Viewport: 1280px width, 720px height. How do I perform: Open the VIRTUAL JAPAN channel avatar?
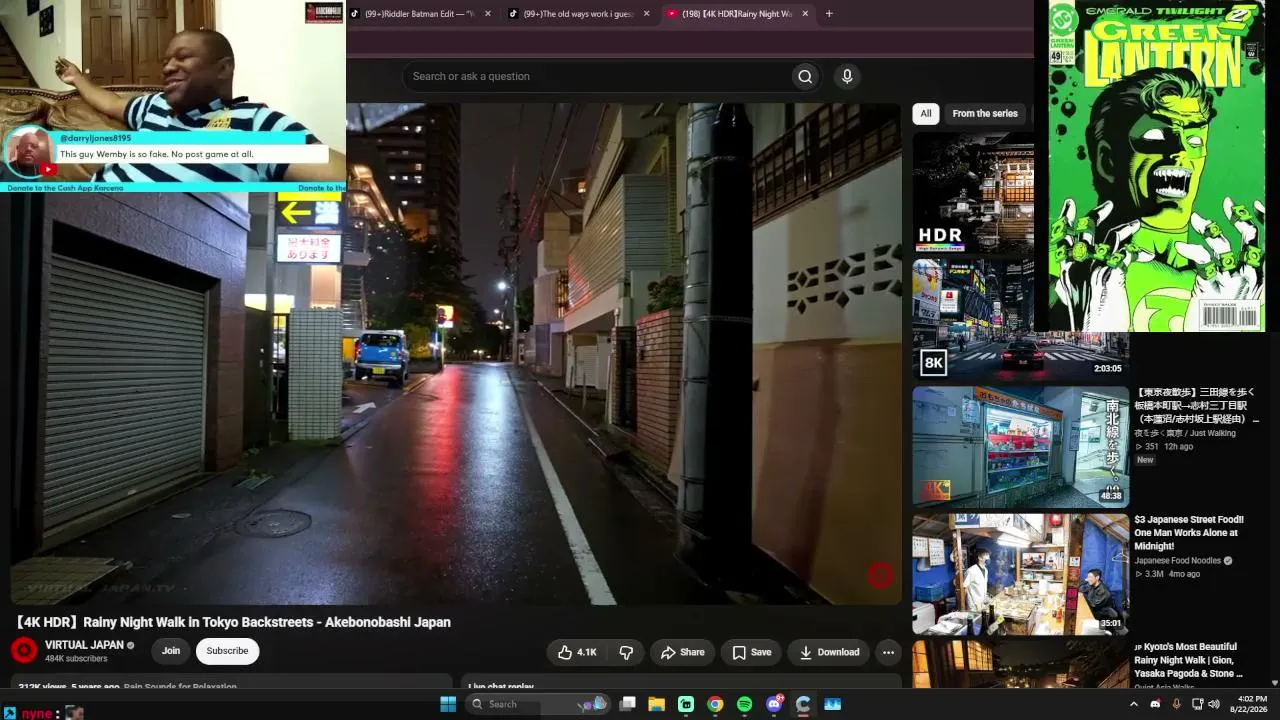24,651
